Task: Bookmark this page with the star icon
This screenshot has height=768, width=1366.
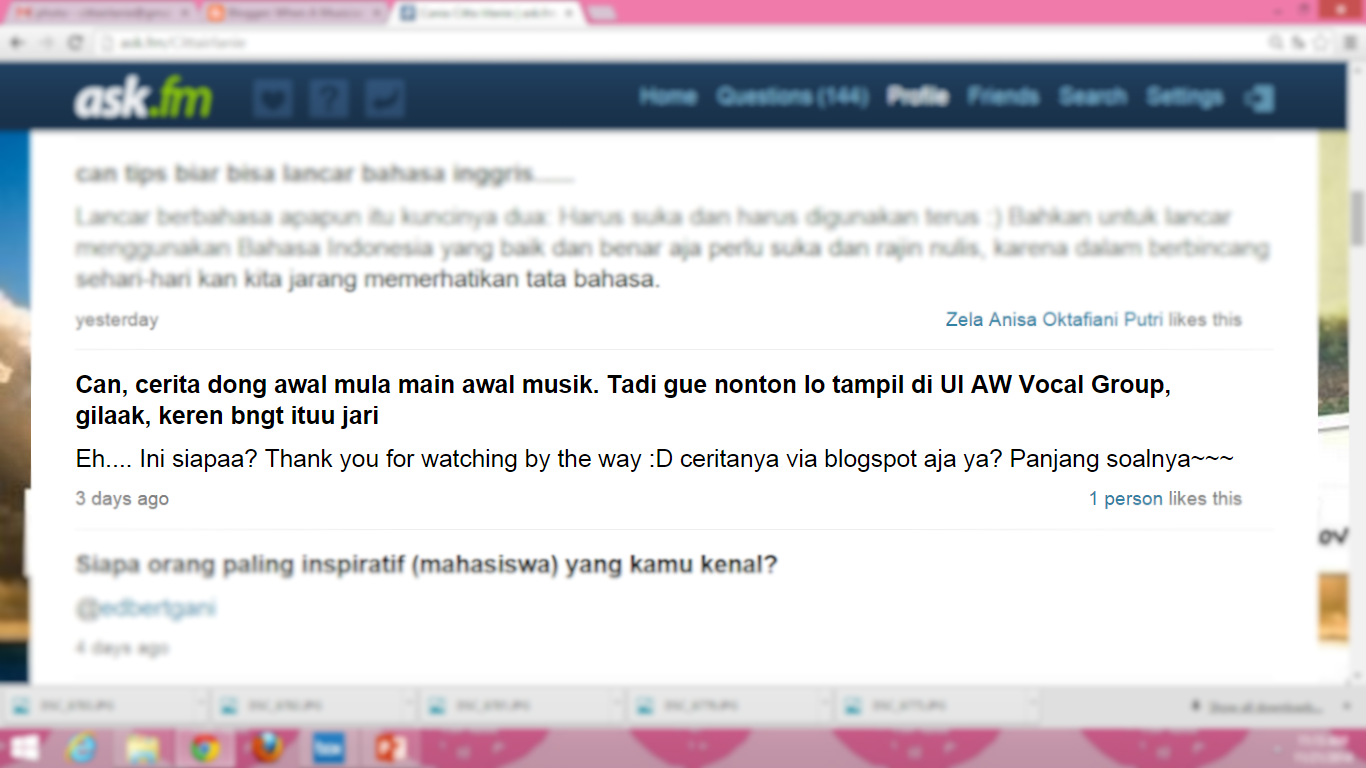Action: point(1321,43)
